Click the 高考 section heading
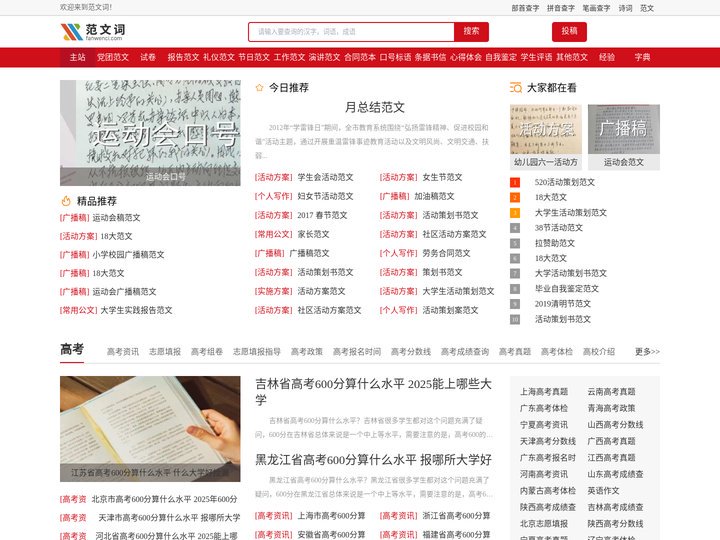Viewport: 720px width, 540px height. click(72, 349)
